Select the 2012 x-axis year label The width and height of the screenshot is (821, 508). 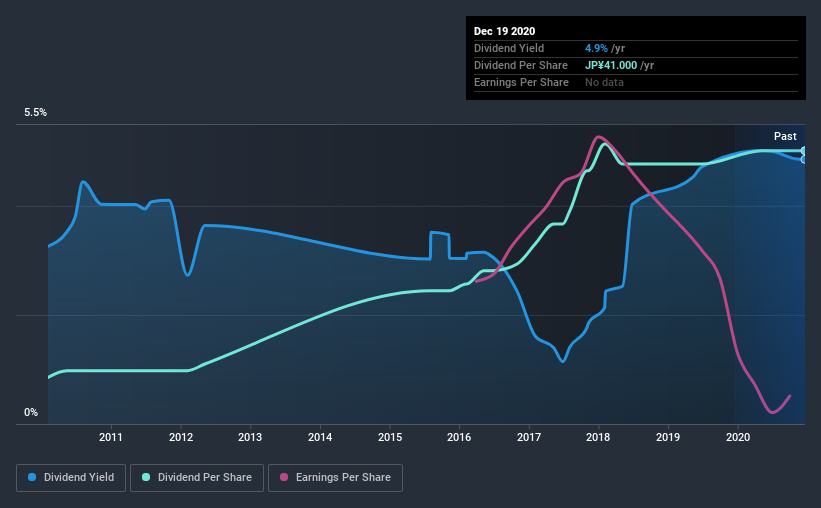pyautogui.click(x=181, y=437)
